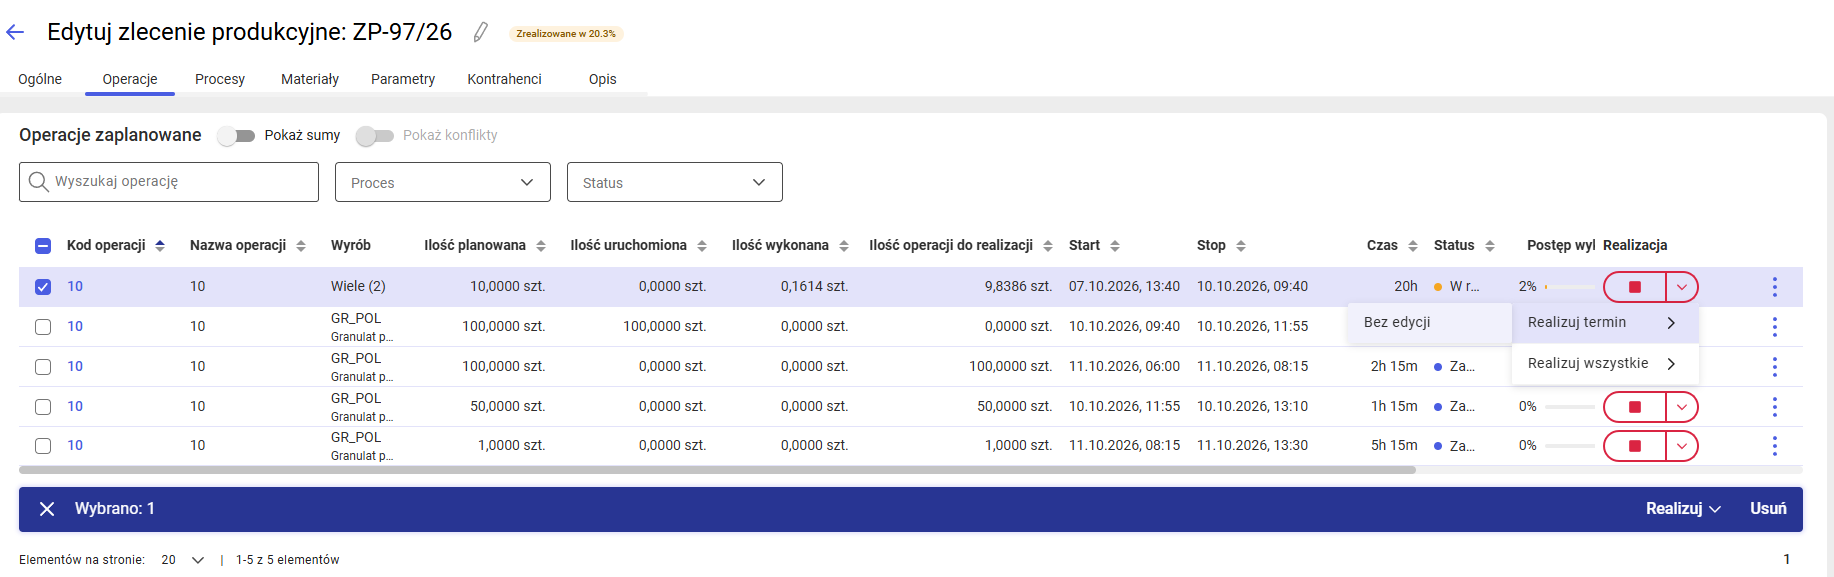1834x577 pixels.
Task: Open operation code 10 link in Wiele (2) row
Action: (75, 287)
